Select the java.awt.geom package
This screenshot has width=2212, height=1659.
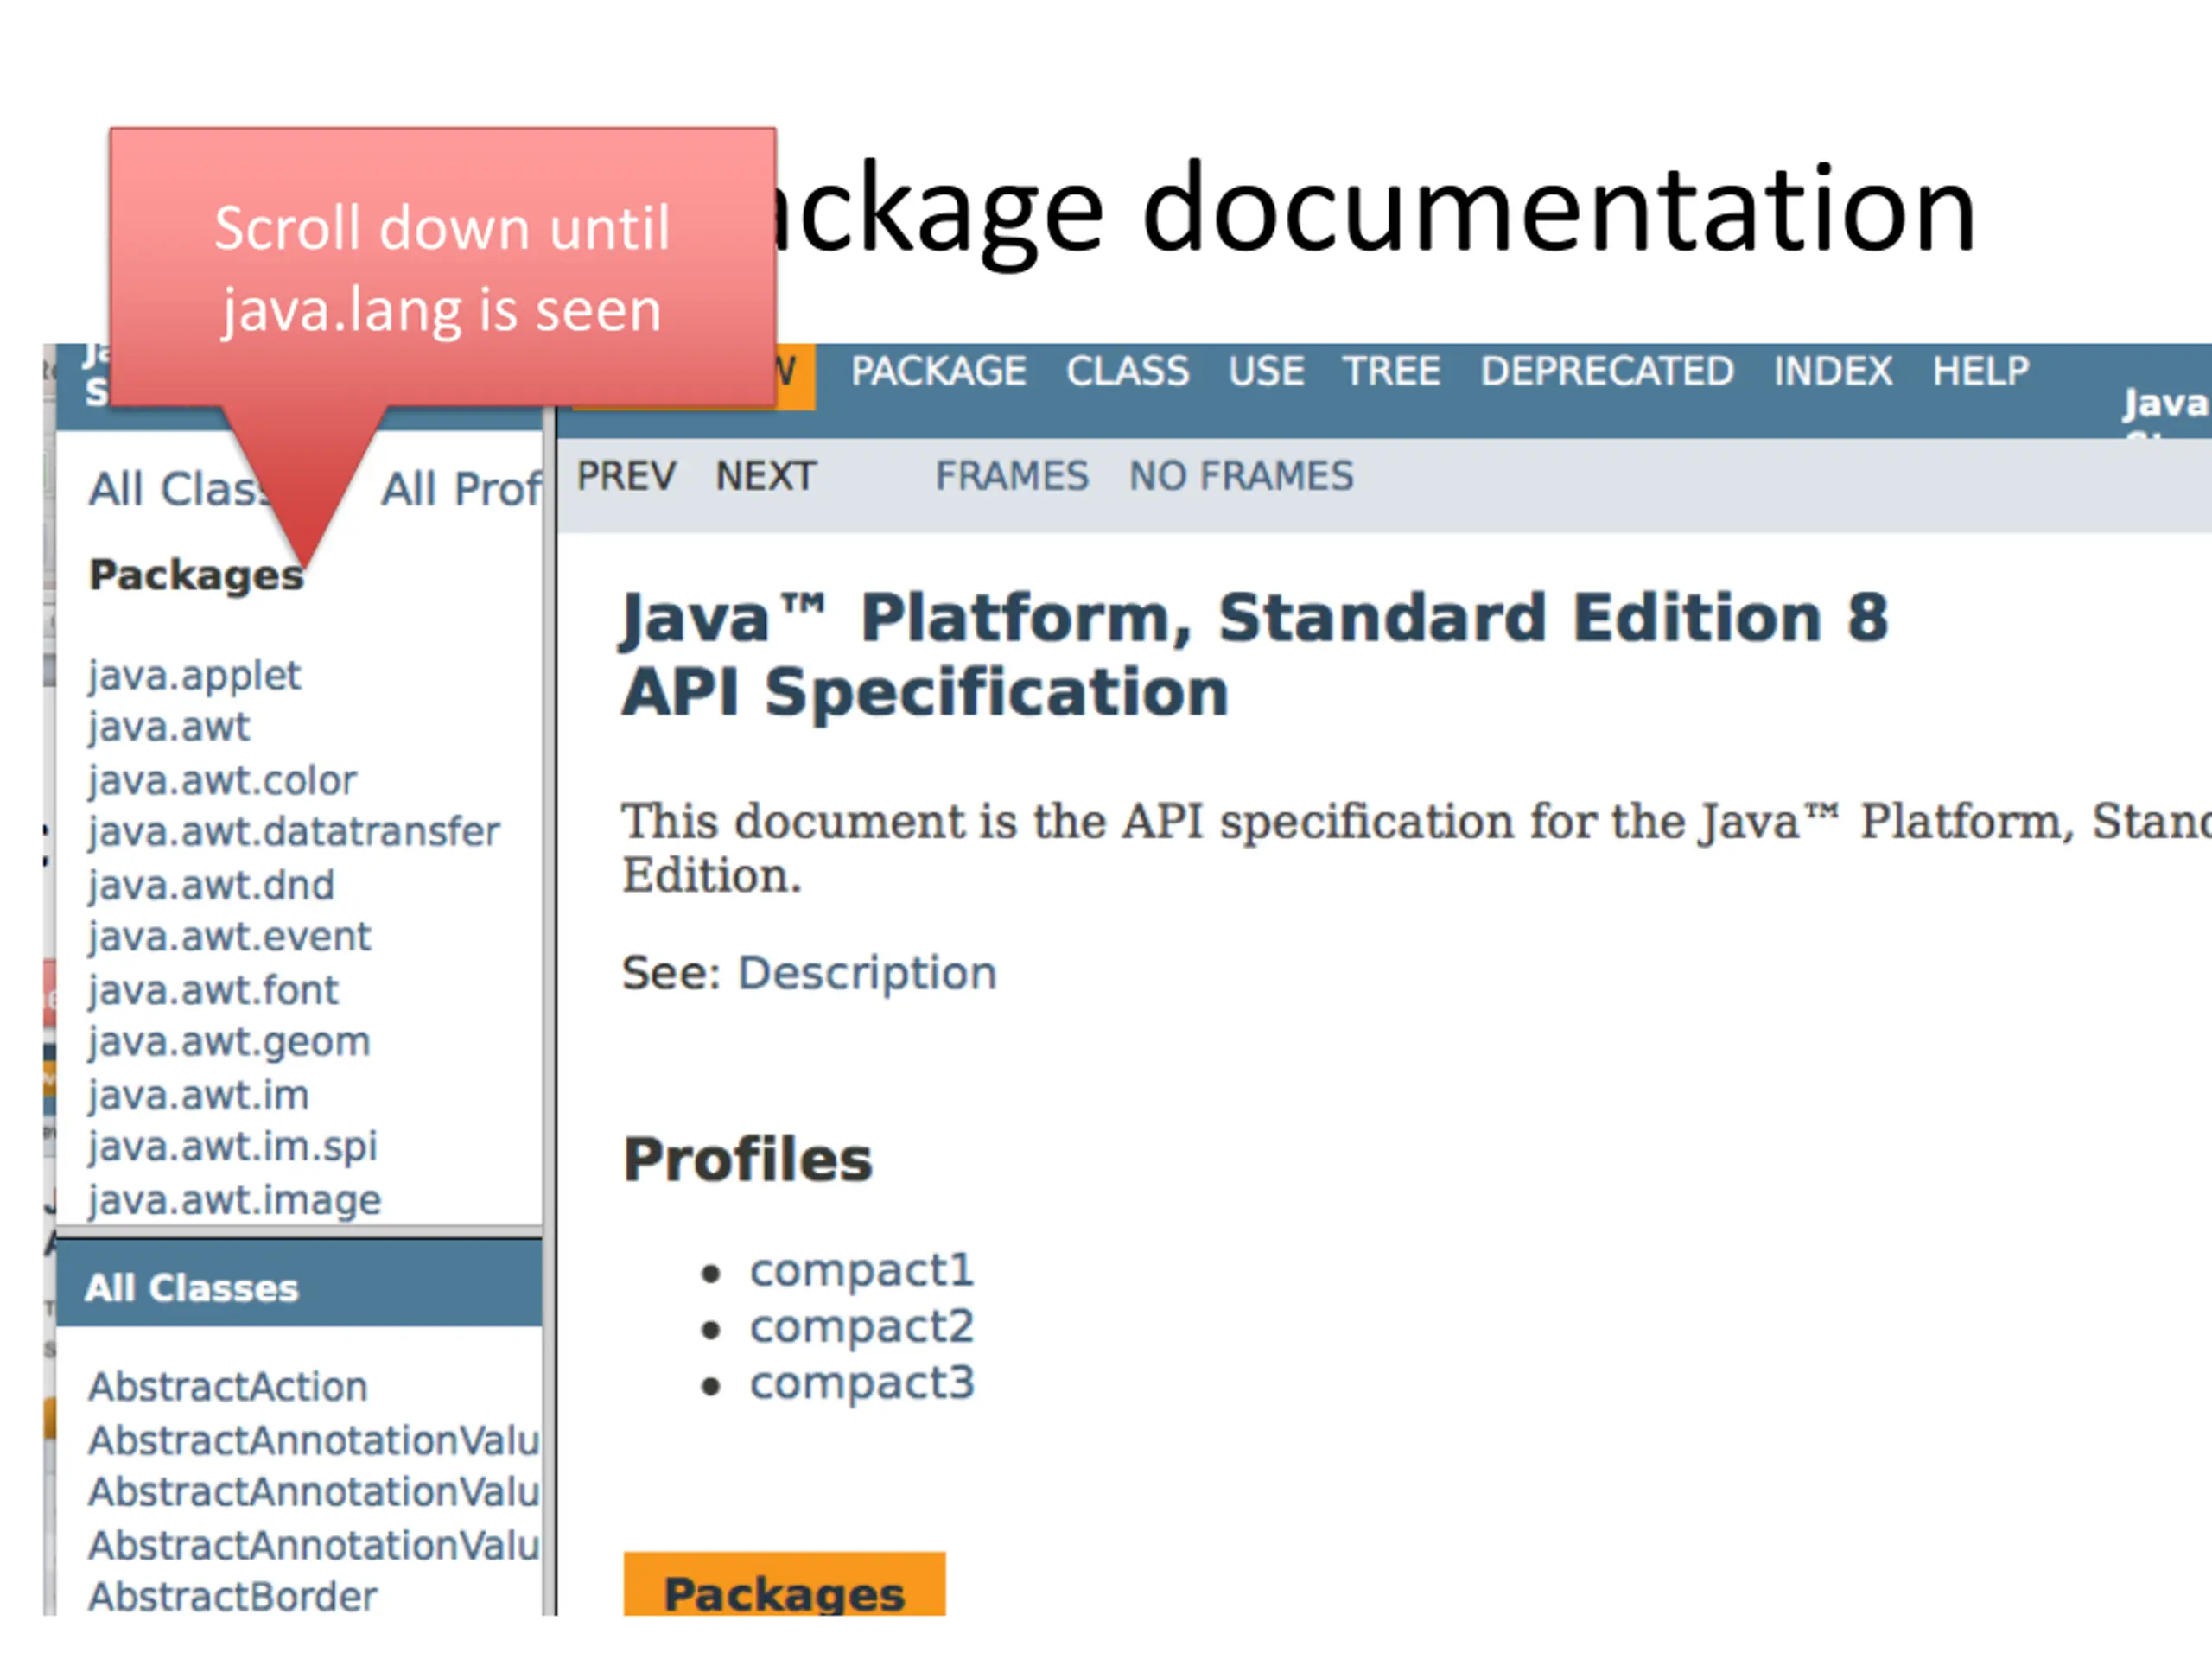coord(229,1043)
